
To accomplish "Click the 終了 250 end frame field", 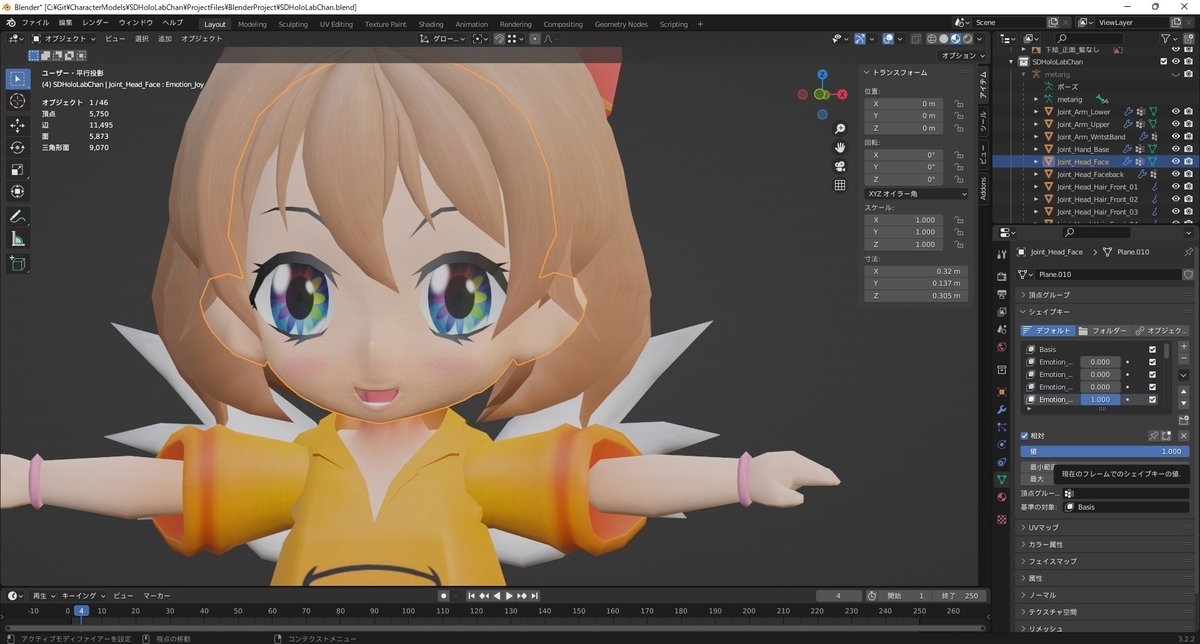I will [x=958, y=596].
